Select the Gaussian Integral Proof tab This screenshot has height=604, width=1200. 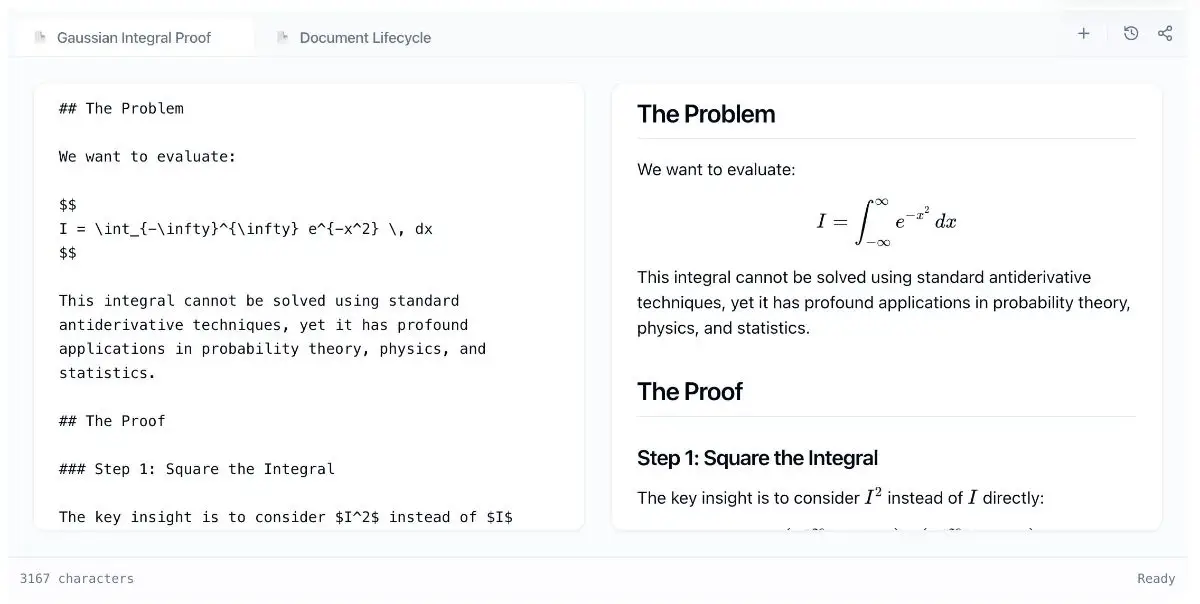click(x=134, y=38)
